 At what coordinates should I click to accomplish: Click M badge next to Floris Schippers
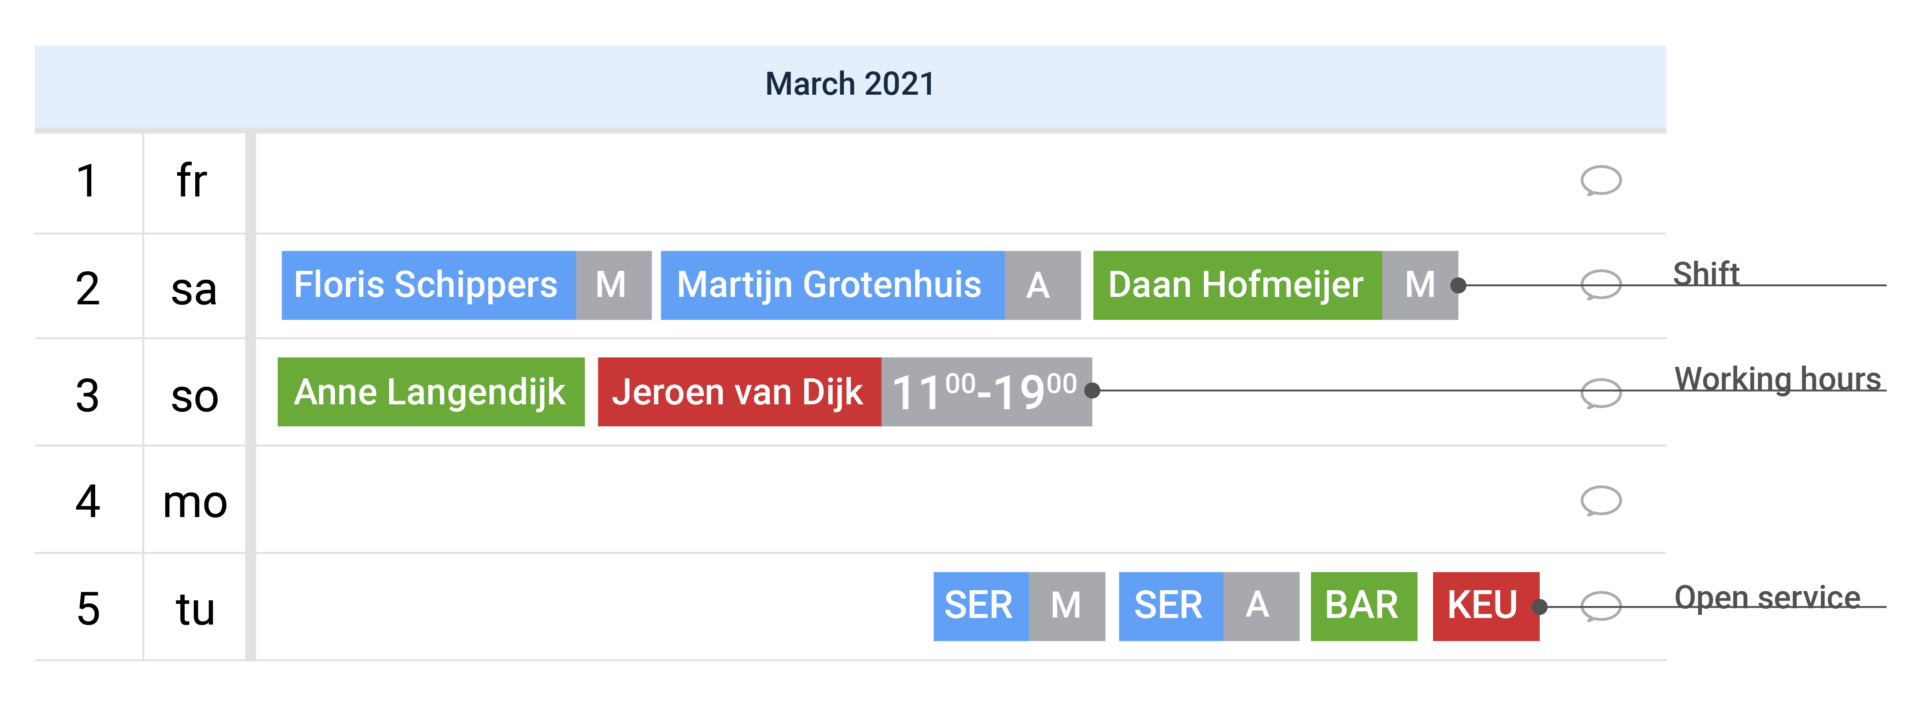click(613, 286)
